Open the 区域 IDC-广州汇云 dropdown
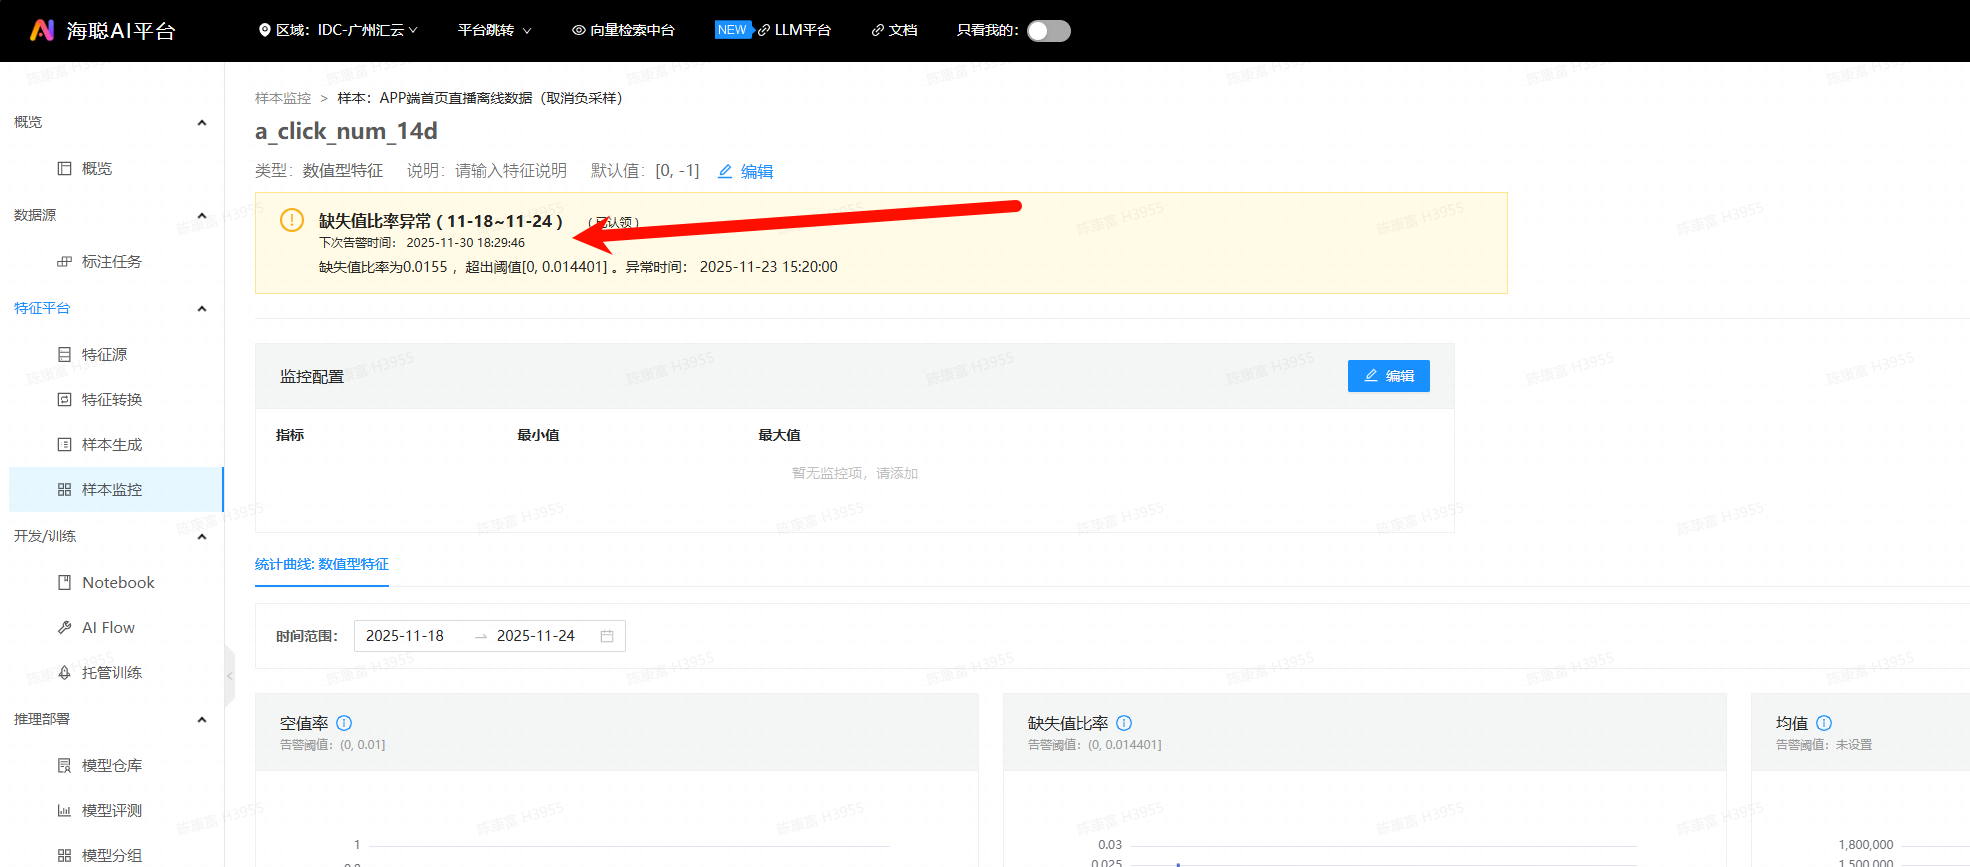This screenshot has height=867, width=1970. [338, 30]
